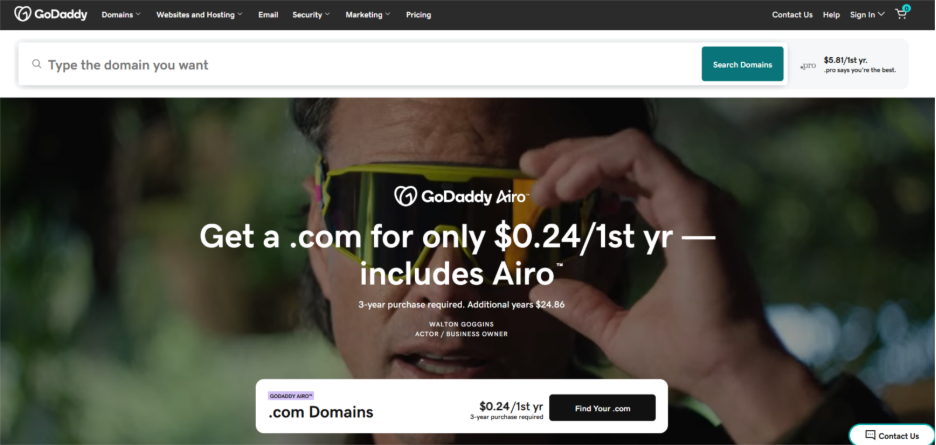936x445 pixels.
Task: Open the Security dropdown menu
Action: tap(311, 15)
